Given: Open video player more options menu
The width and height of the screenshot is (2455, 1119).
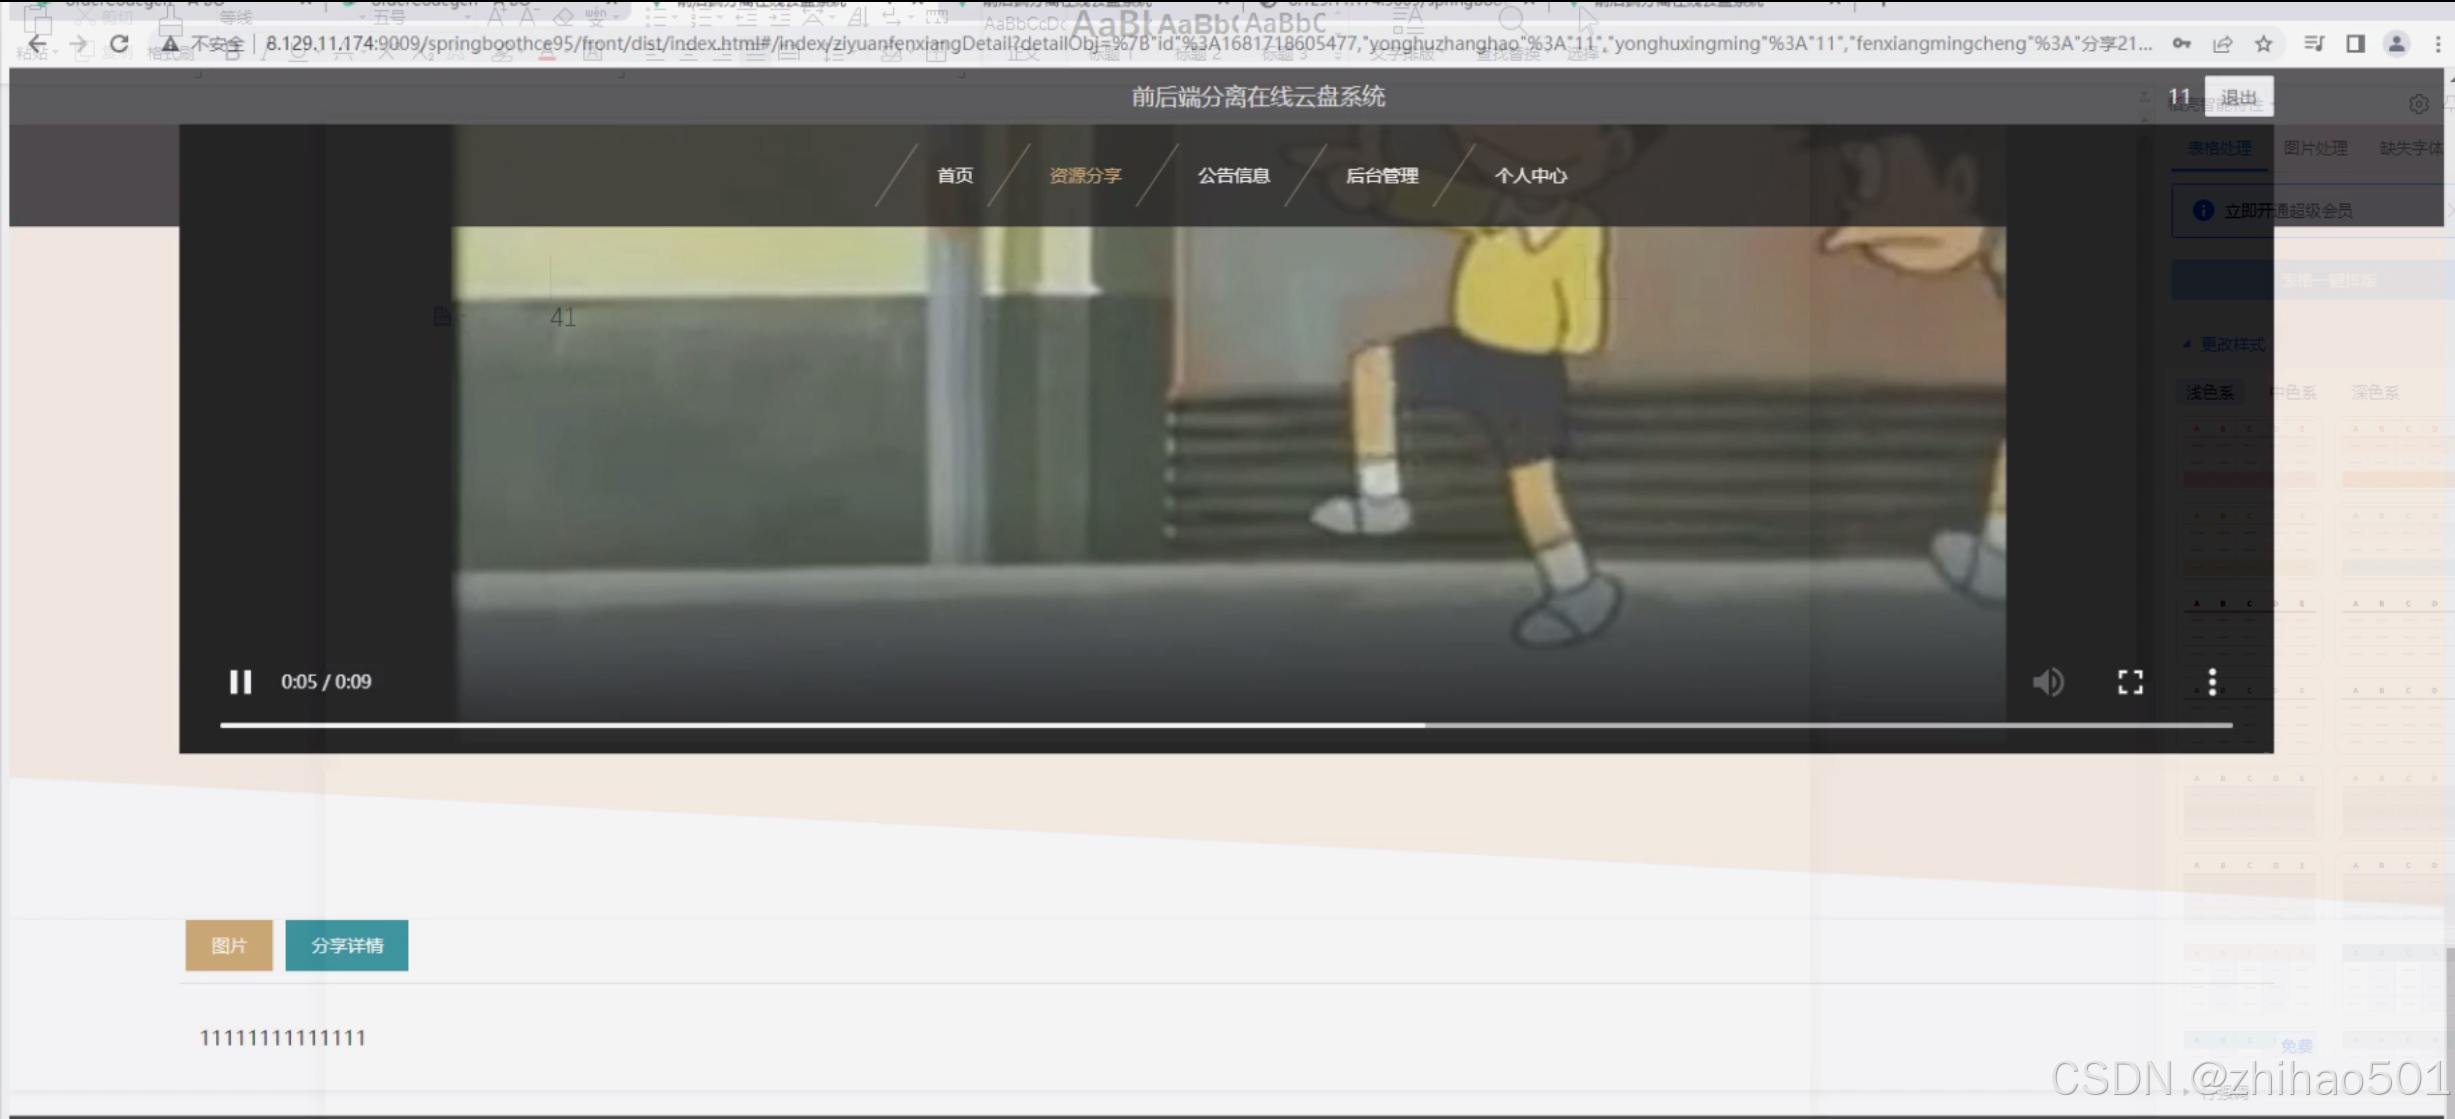Looking at the screenshot, I should pyautogui.click(x=2212, y=682).
